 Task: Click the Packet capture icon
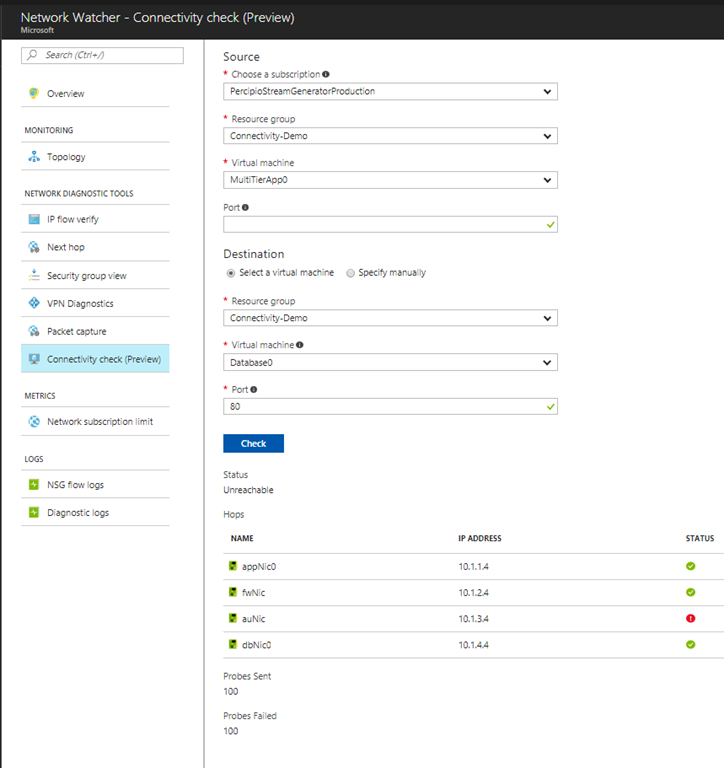(x=34, y=331)
